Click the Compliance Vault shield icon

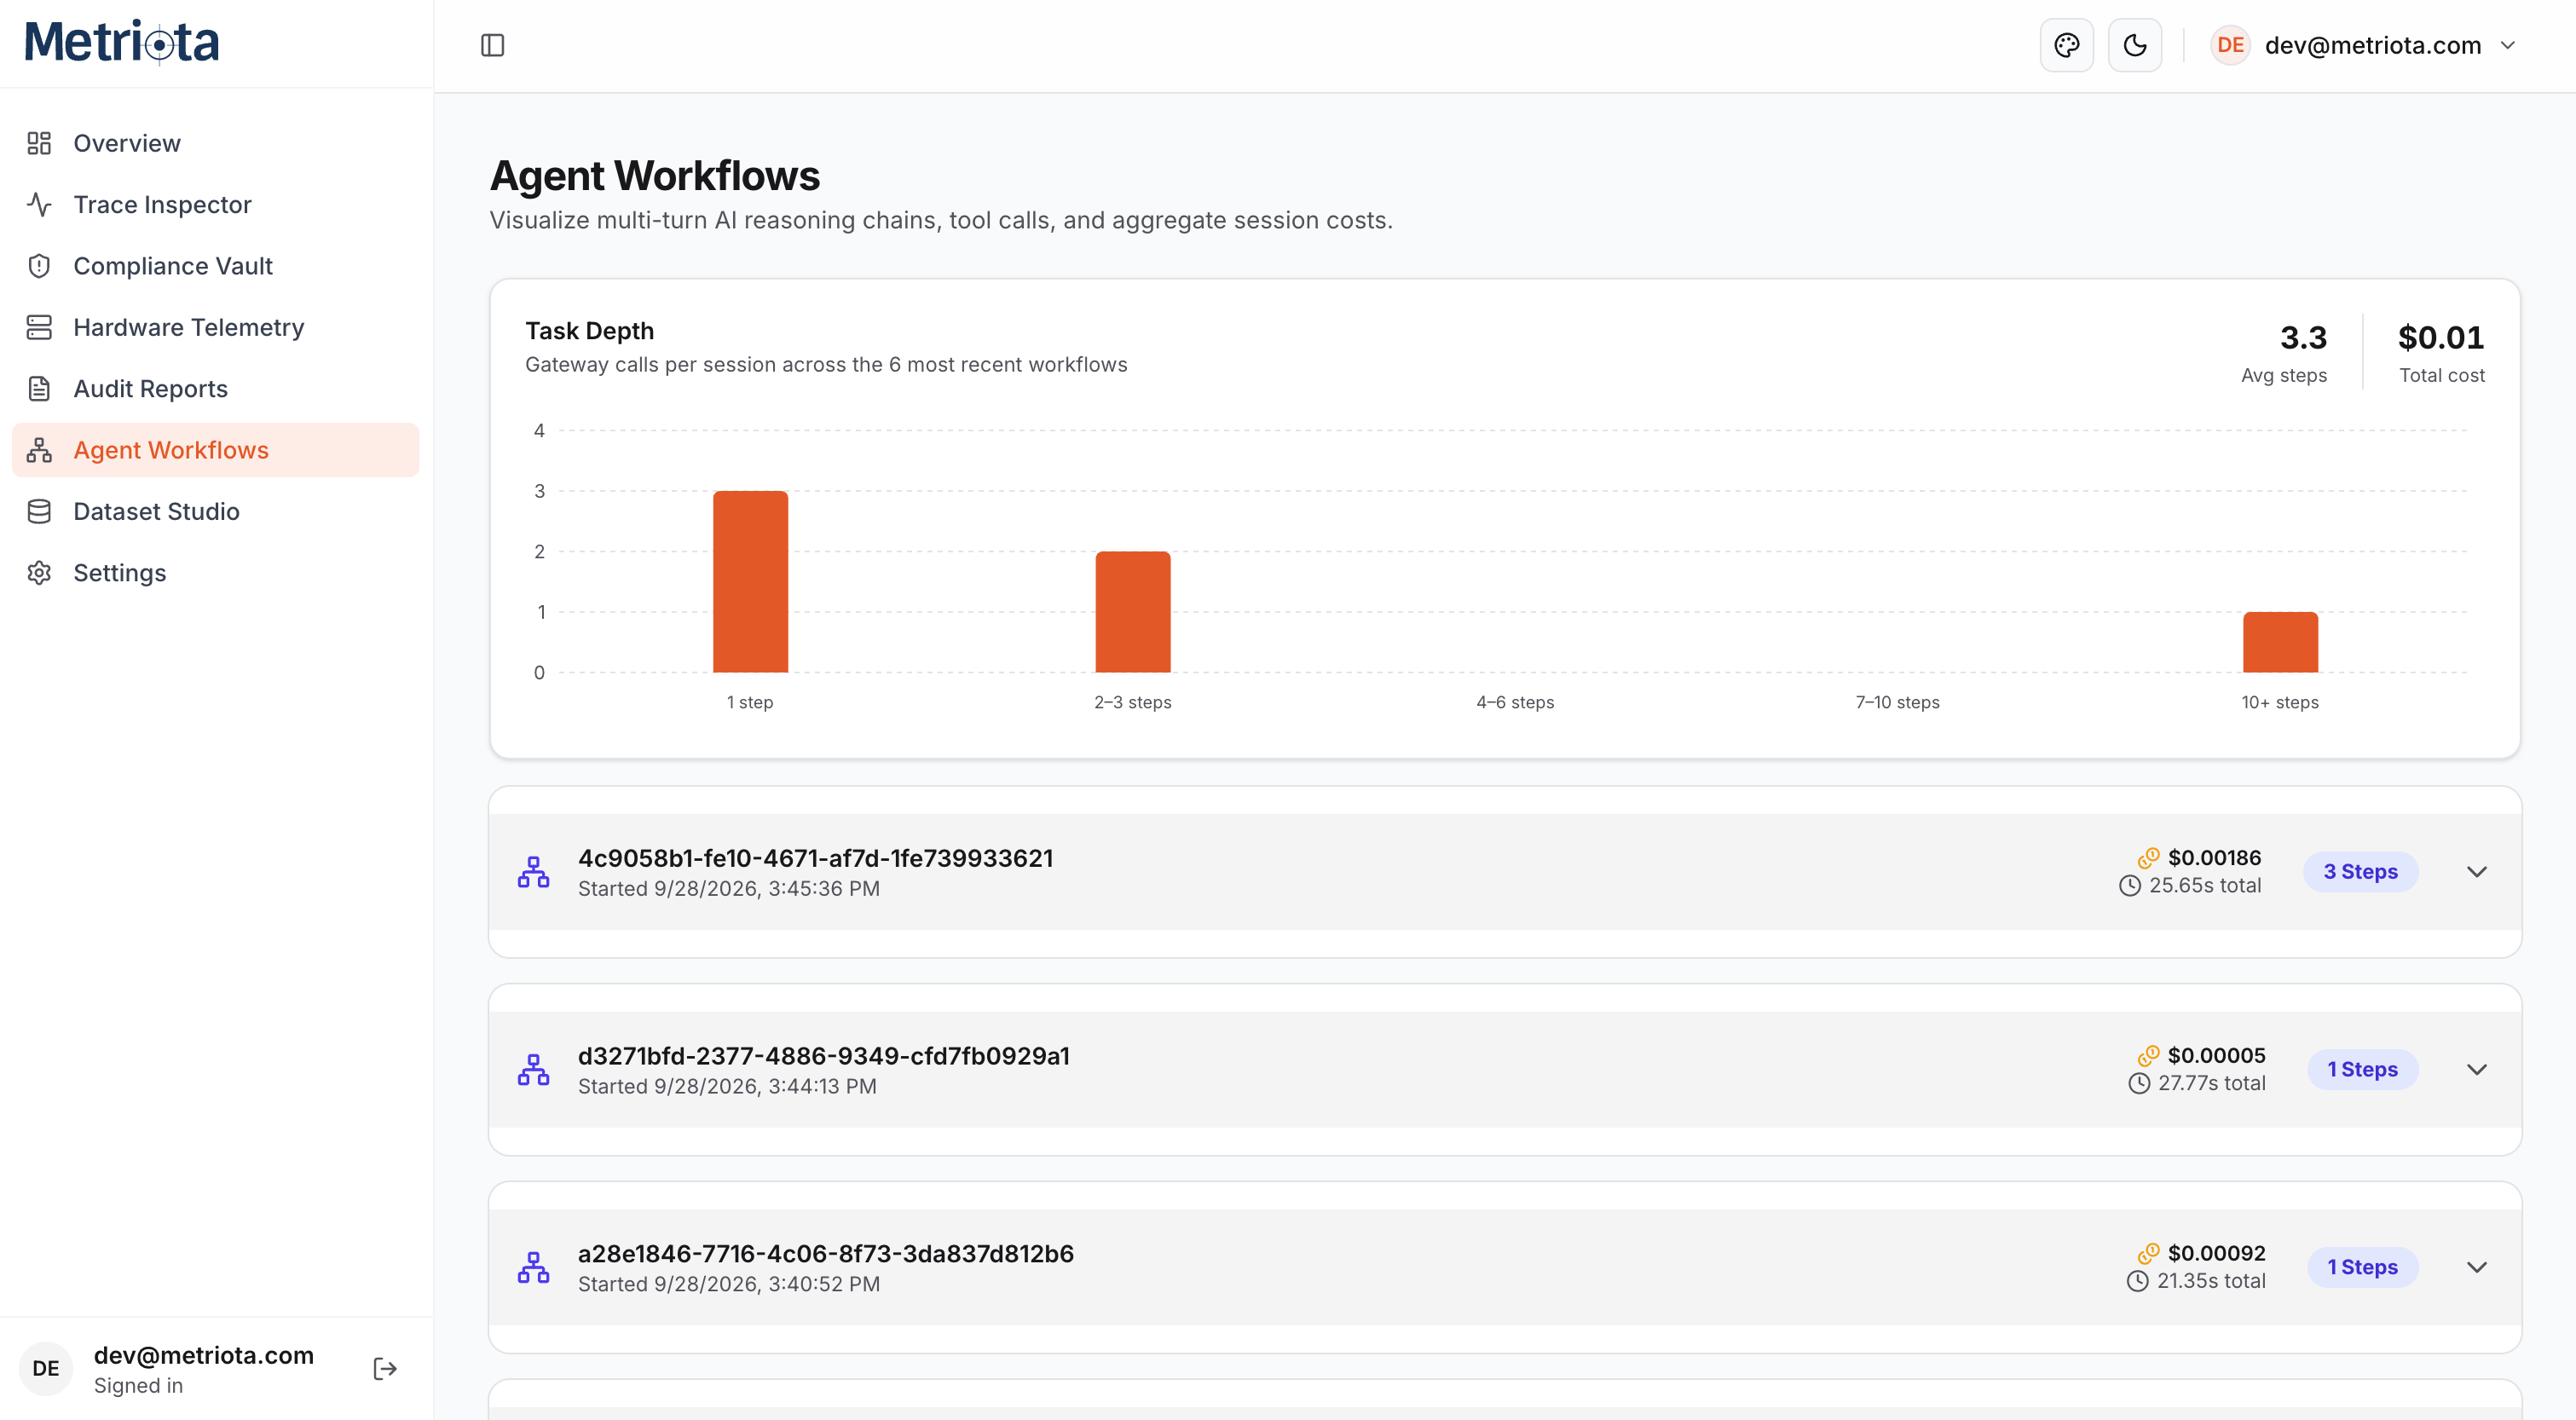pos(39,266)
